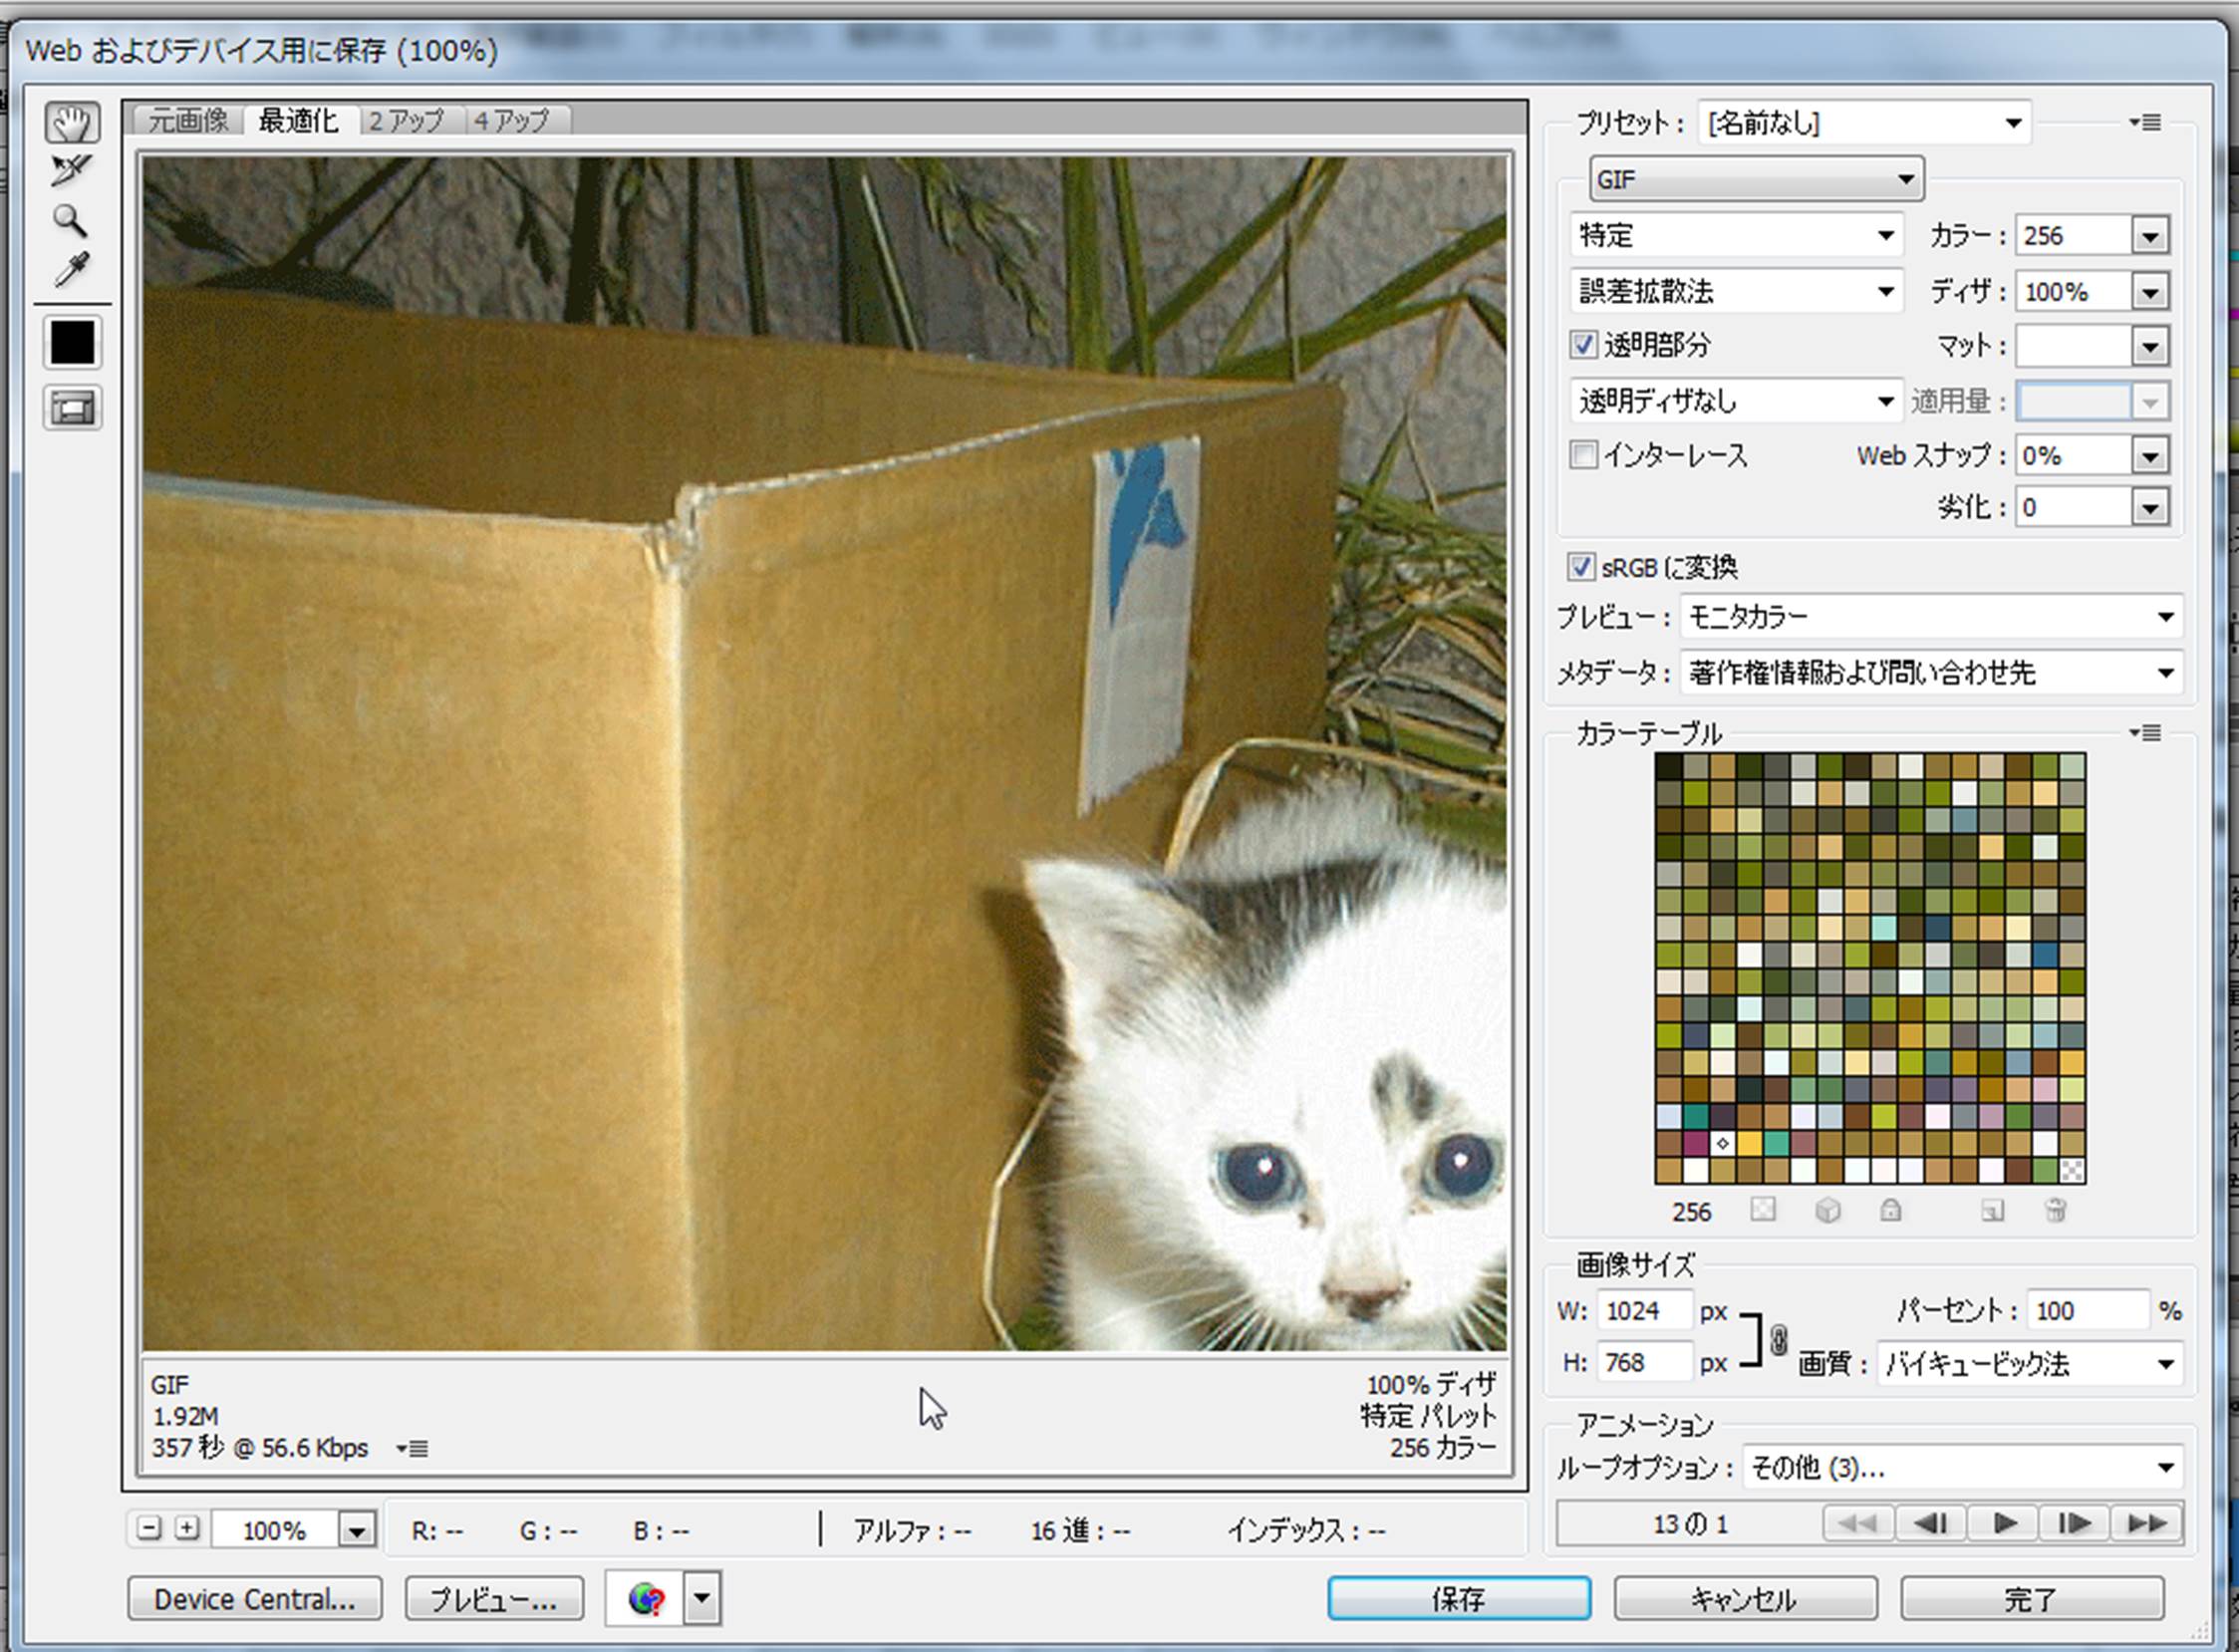Toggle the sRGBに変換 checkbox
Viewport: 2239px width, 1652px height.
tap(1580, 567)
